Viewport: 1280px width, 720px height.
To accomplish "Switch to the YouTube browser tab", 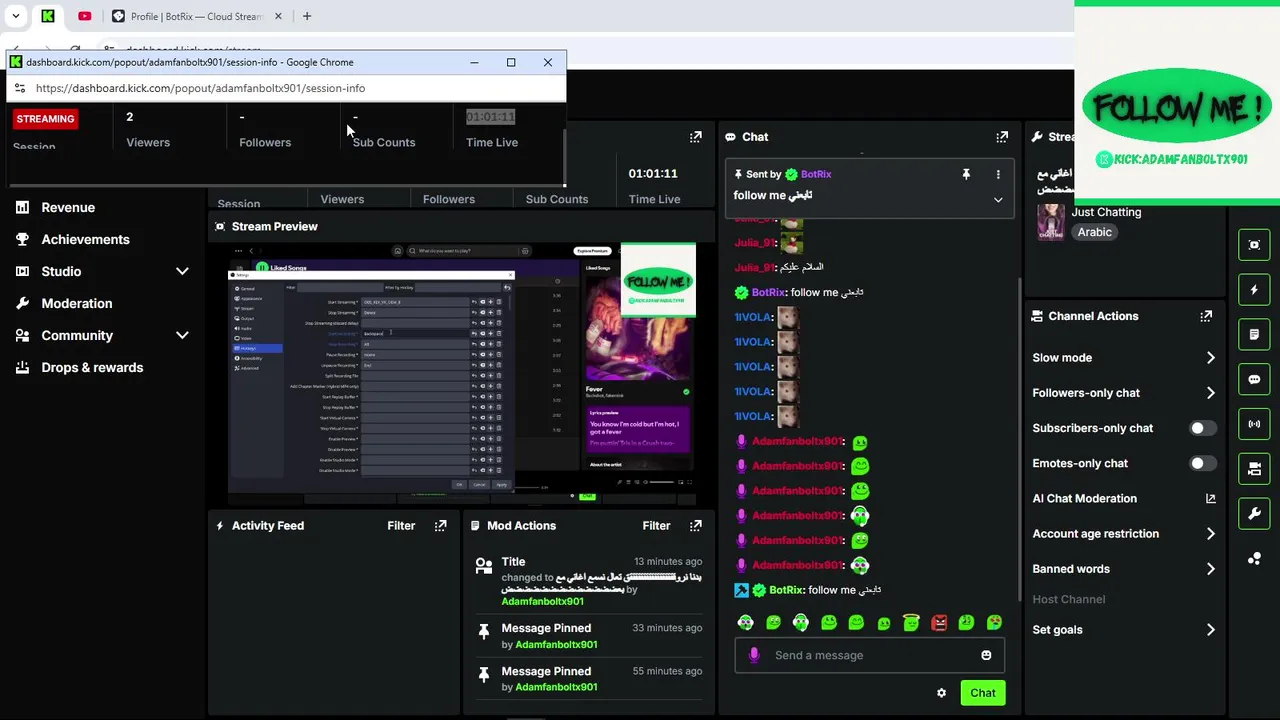I will pos(84,16).
